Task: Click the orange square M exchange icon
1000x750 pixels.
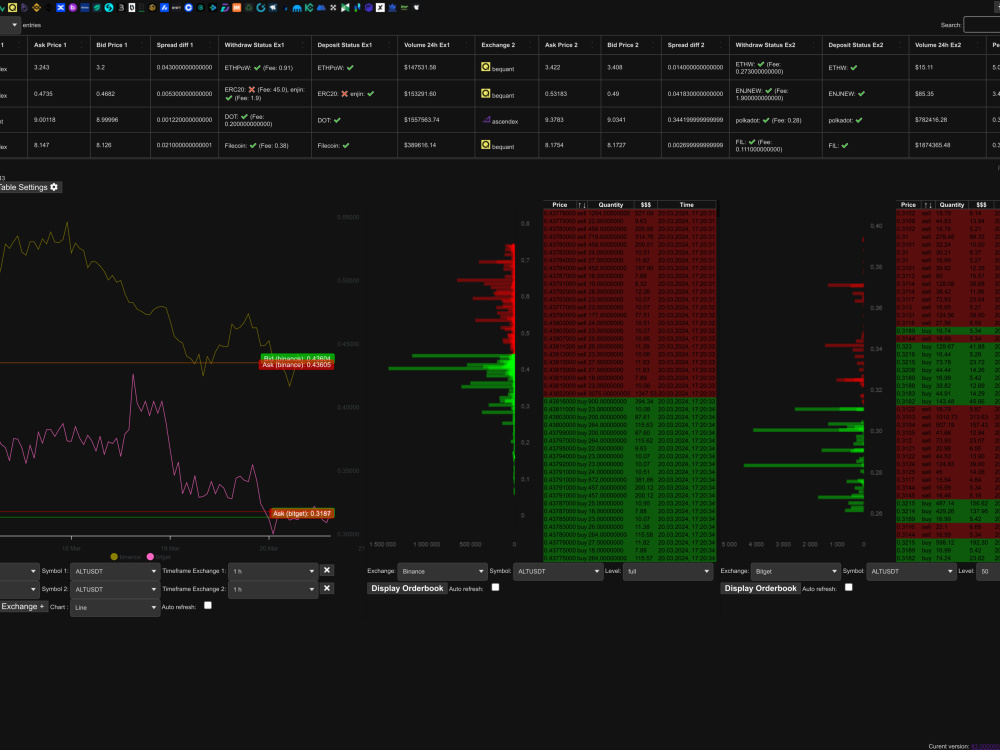Action: tap(237, 8)
